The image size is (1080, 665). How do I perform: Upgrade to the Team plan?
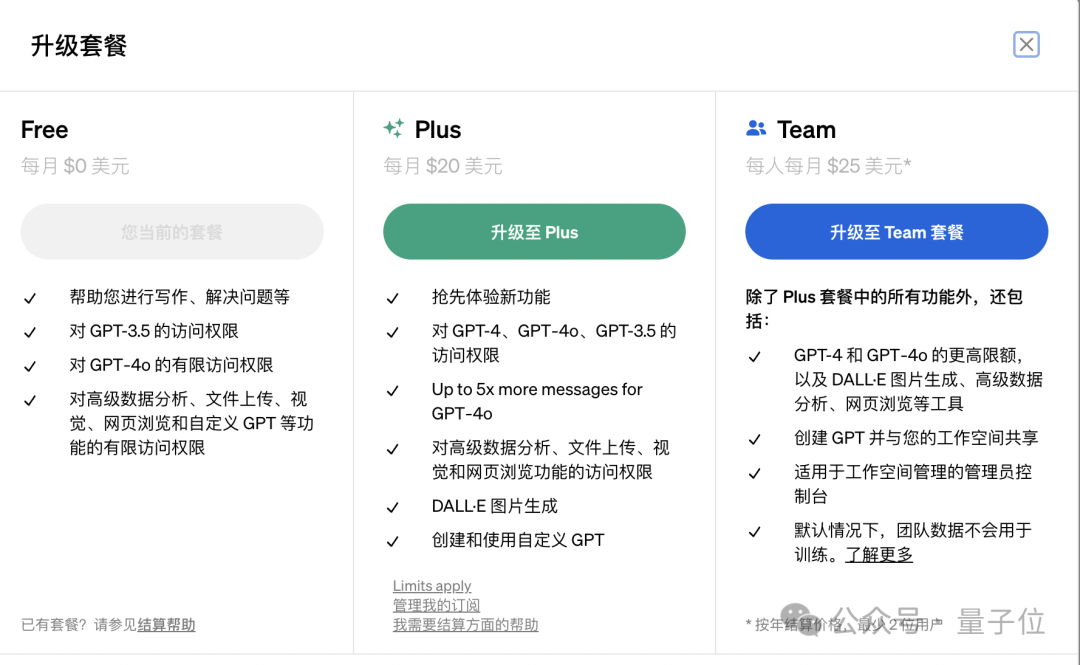[x=897, y=232]
